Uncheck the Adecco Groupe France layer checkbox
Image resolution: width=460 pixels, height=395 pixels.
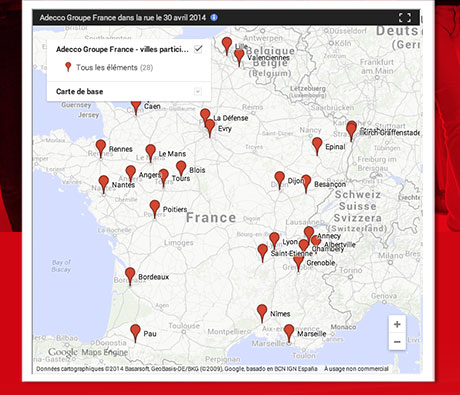198,49
